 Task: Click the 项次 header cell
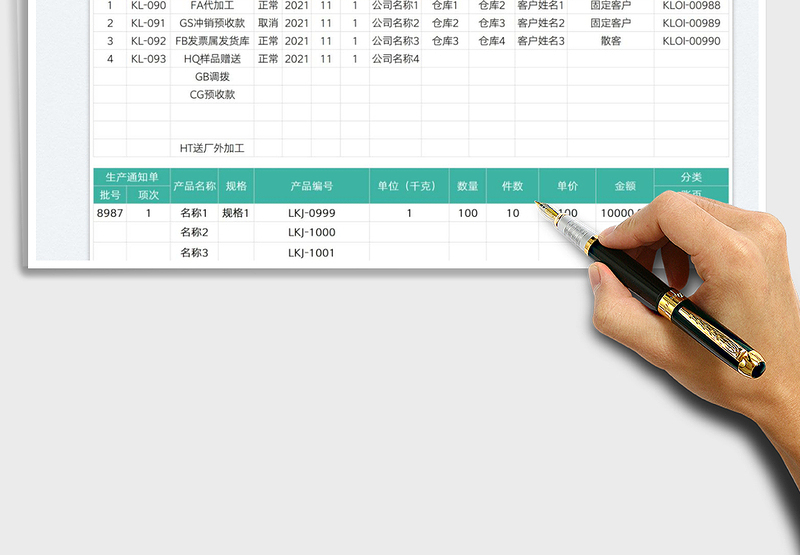(x=148, y=195)
